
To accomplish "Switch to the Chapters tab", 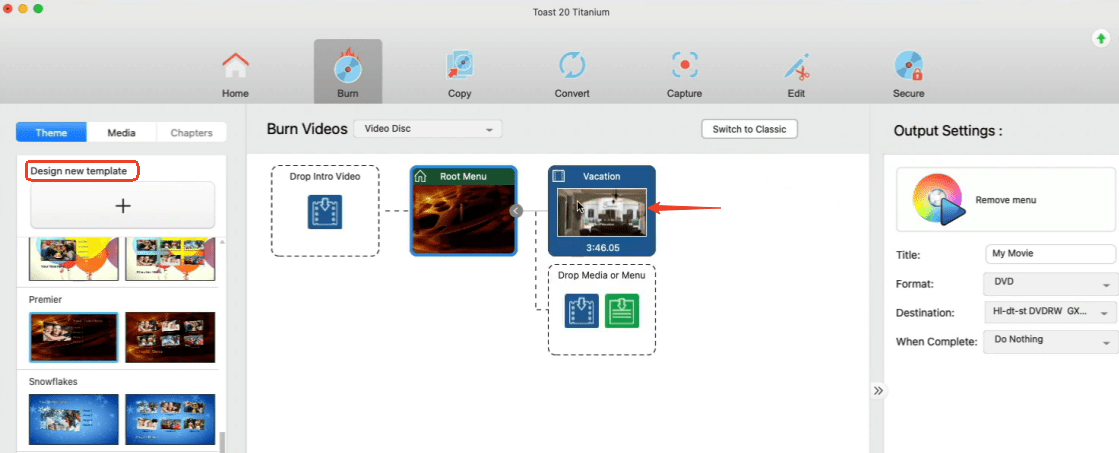I will point(191,132).
